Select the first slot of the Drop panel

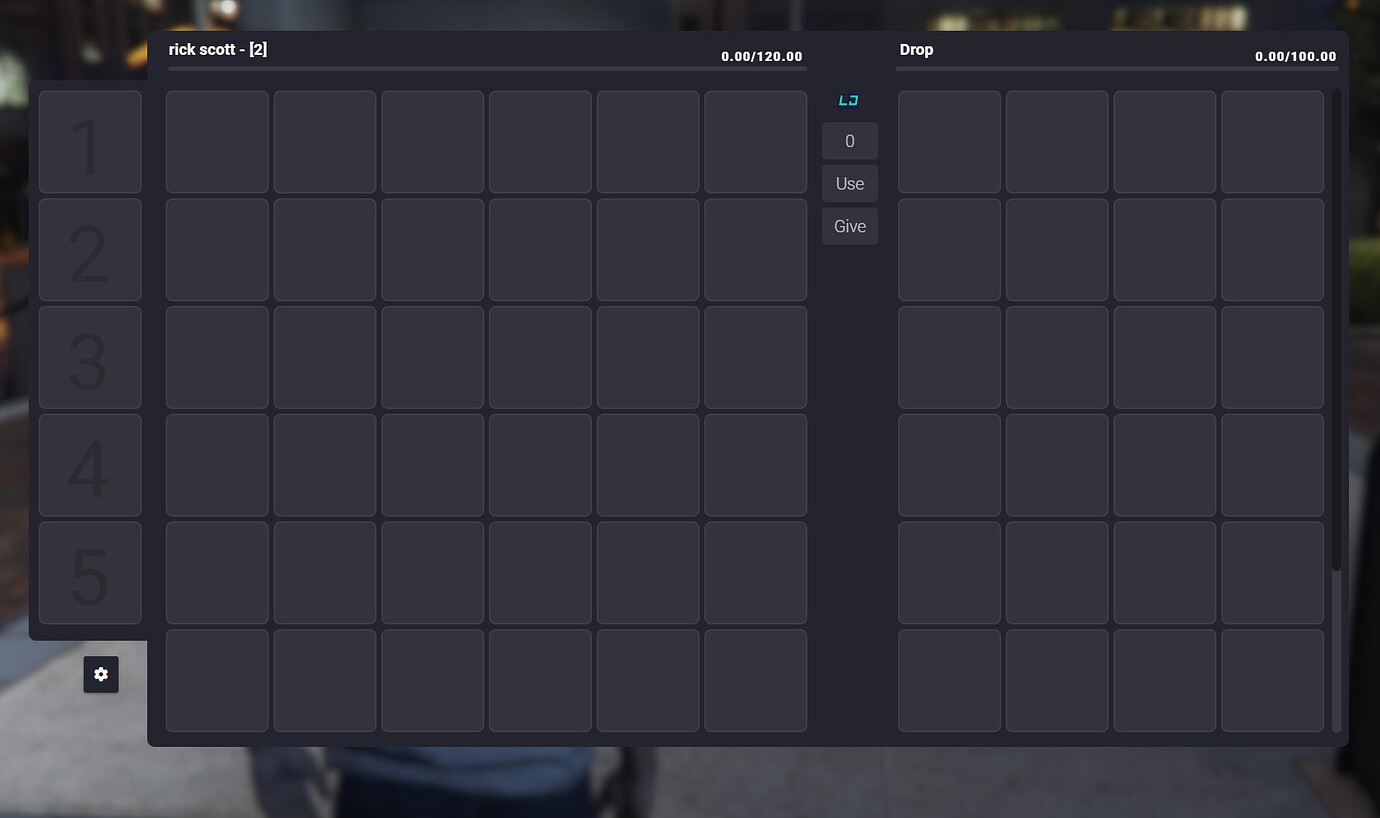pos(948,142)
